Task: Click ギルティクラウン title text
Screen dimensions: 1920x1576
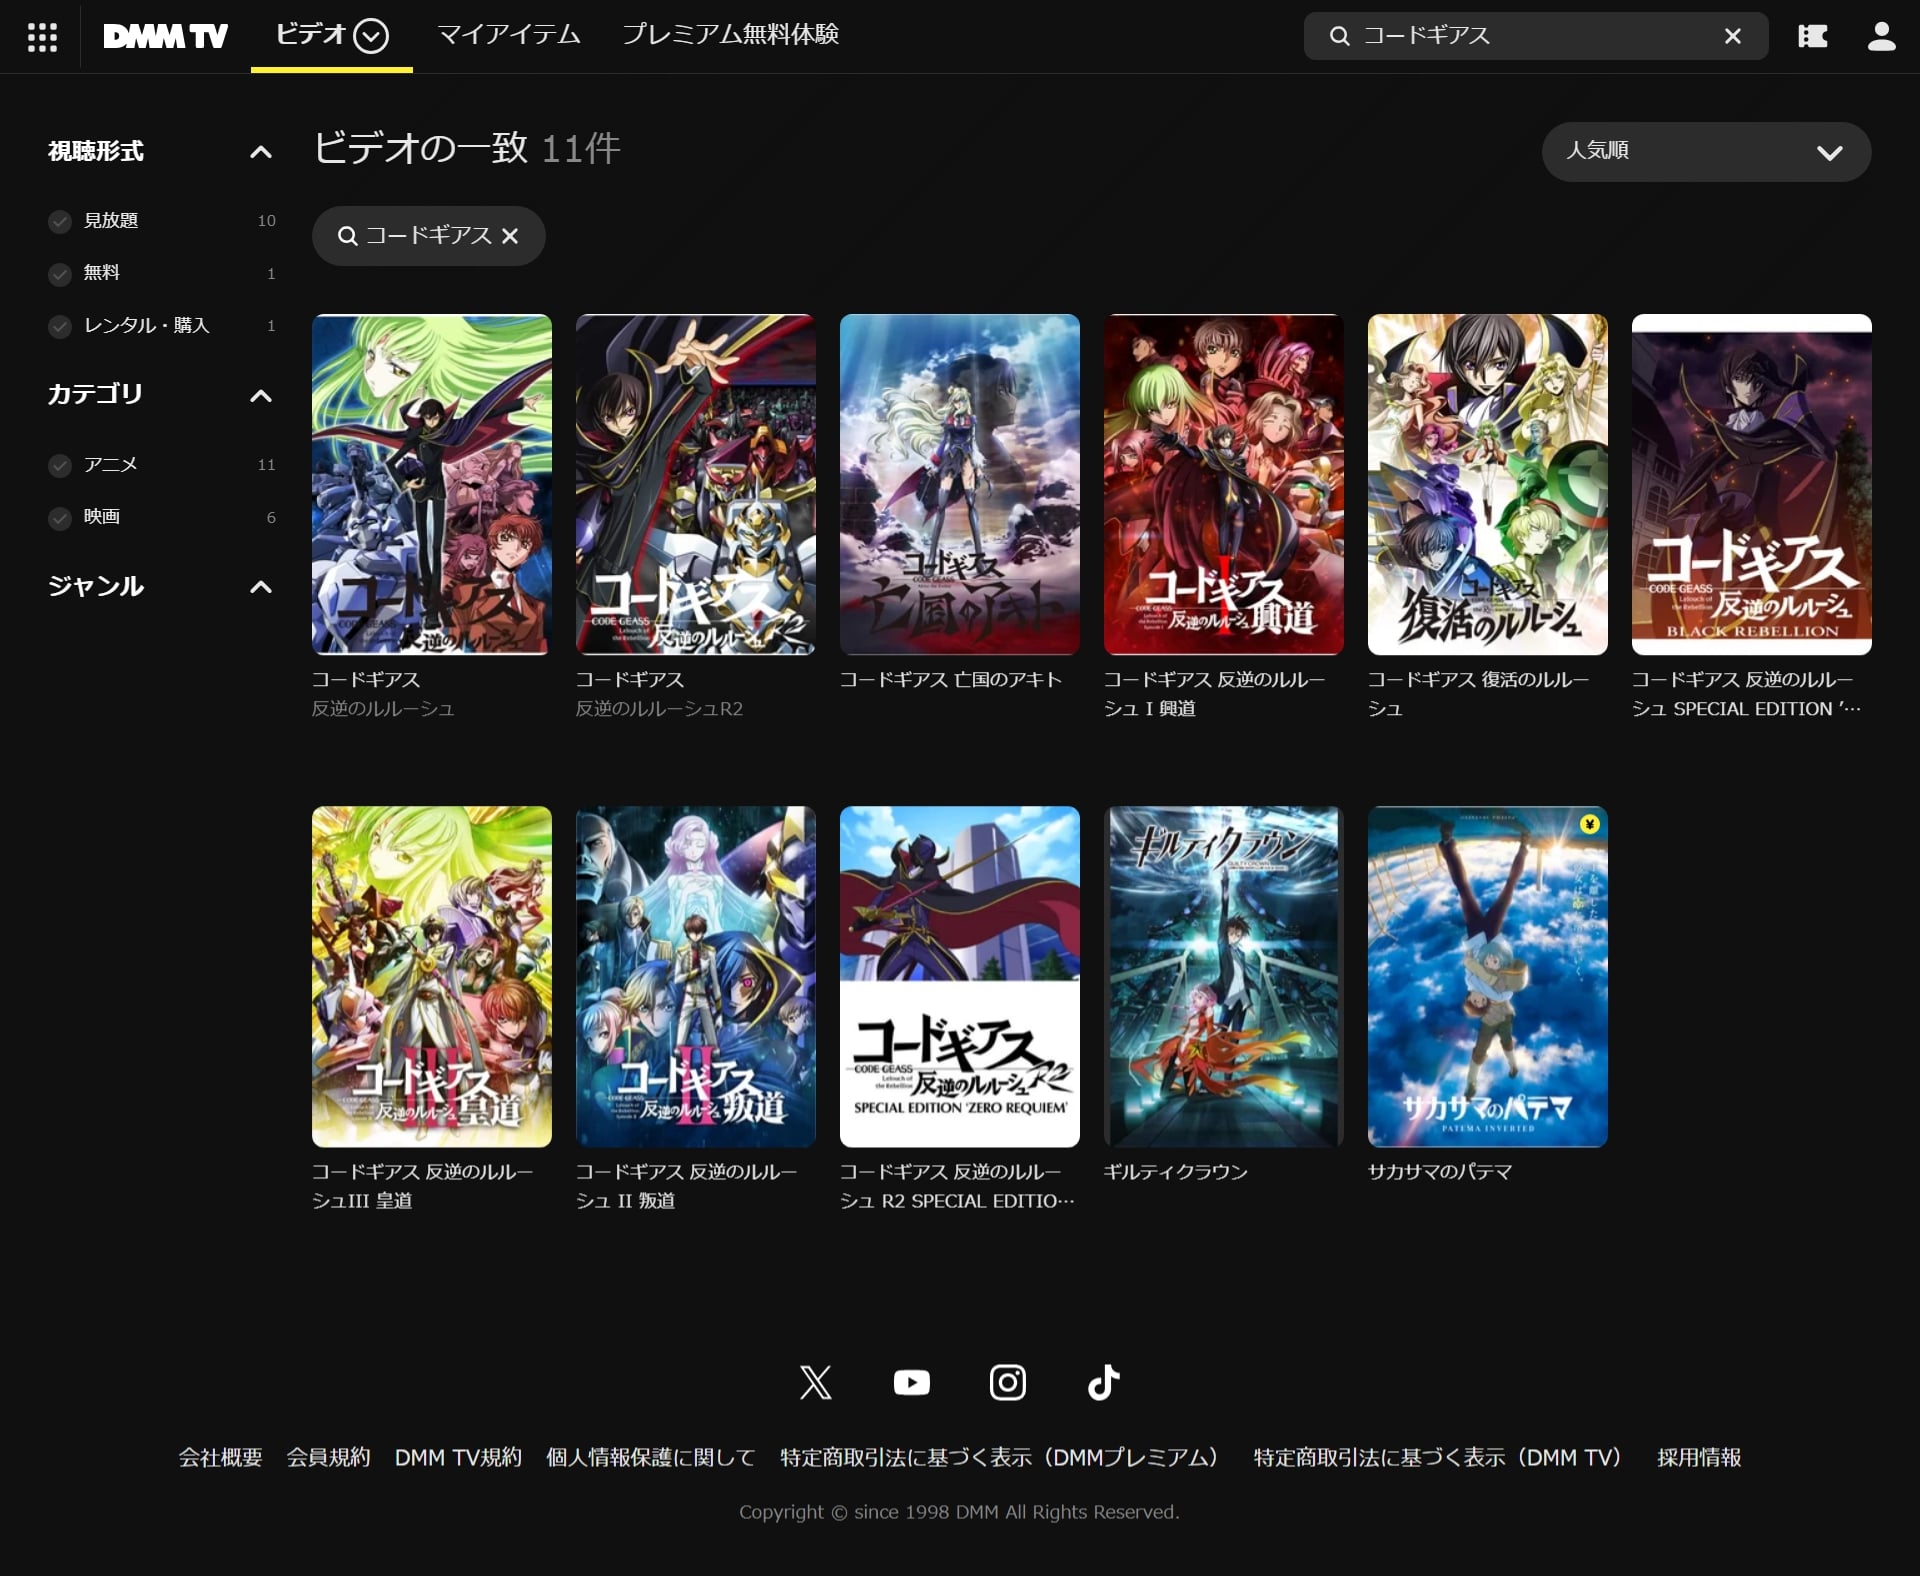Action: 1176,1172
